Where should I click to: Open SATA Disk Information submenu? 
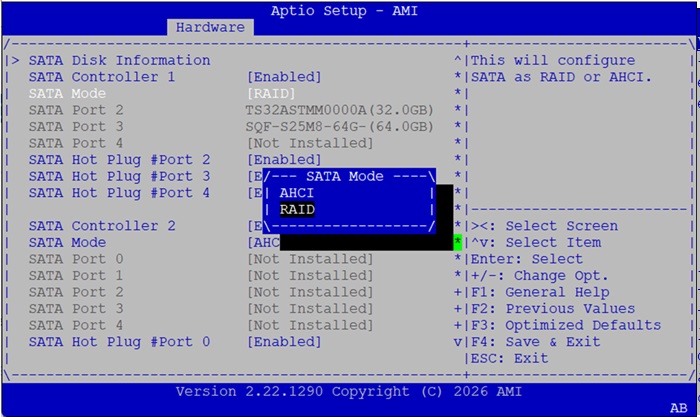tap(119, 60)
